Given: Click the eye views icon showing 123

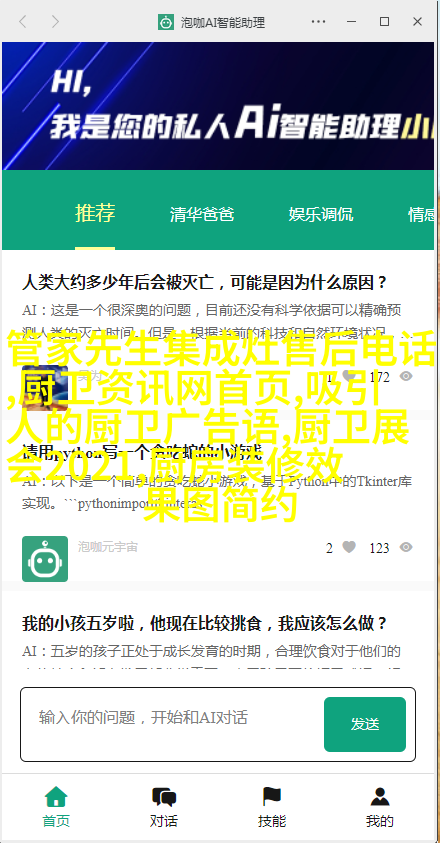Looking at the screenshot, I should (x=406, y=547).
